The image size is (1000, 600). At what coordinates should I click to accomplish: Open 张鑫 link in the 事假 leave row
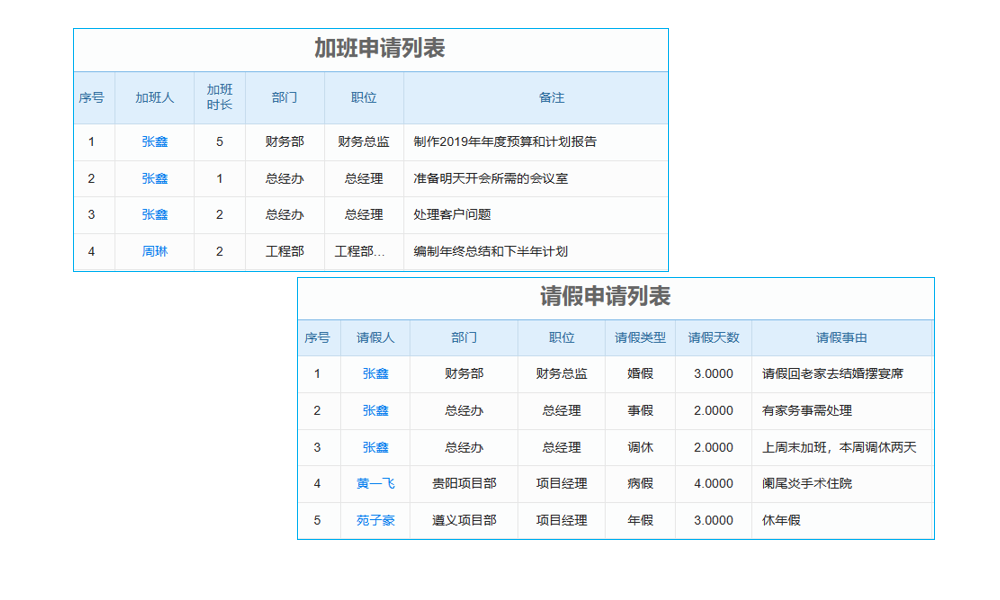[376, 410]
